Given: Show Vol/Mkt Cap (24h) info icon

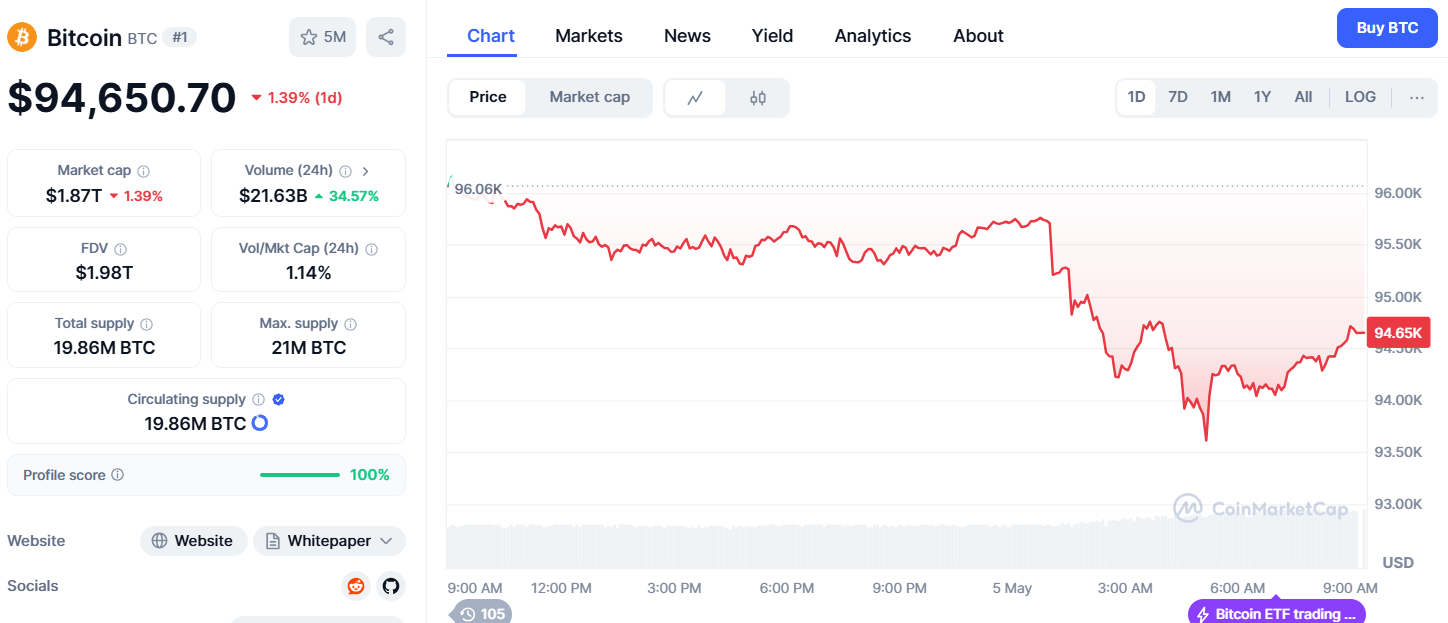Looking at the screenshot, I should point(369,249).
